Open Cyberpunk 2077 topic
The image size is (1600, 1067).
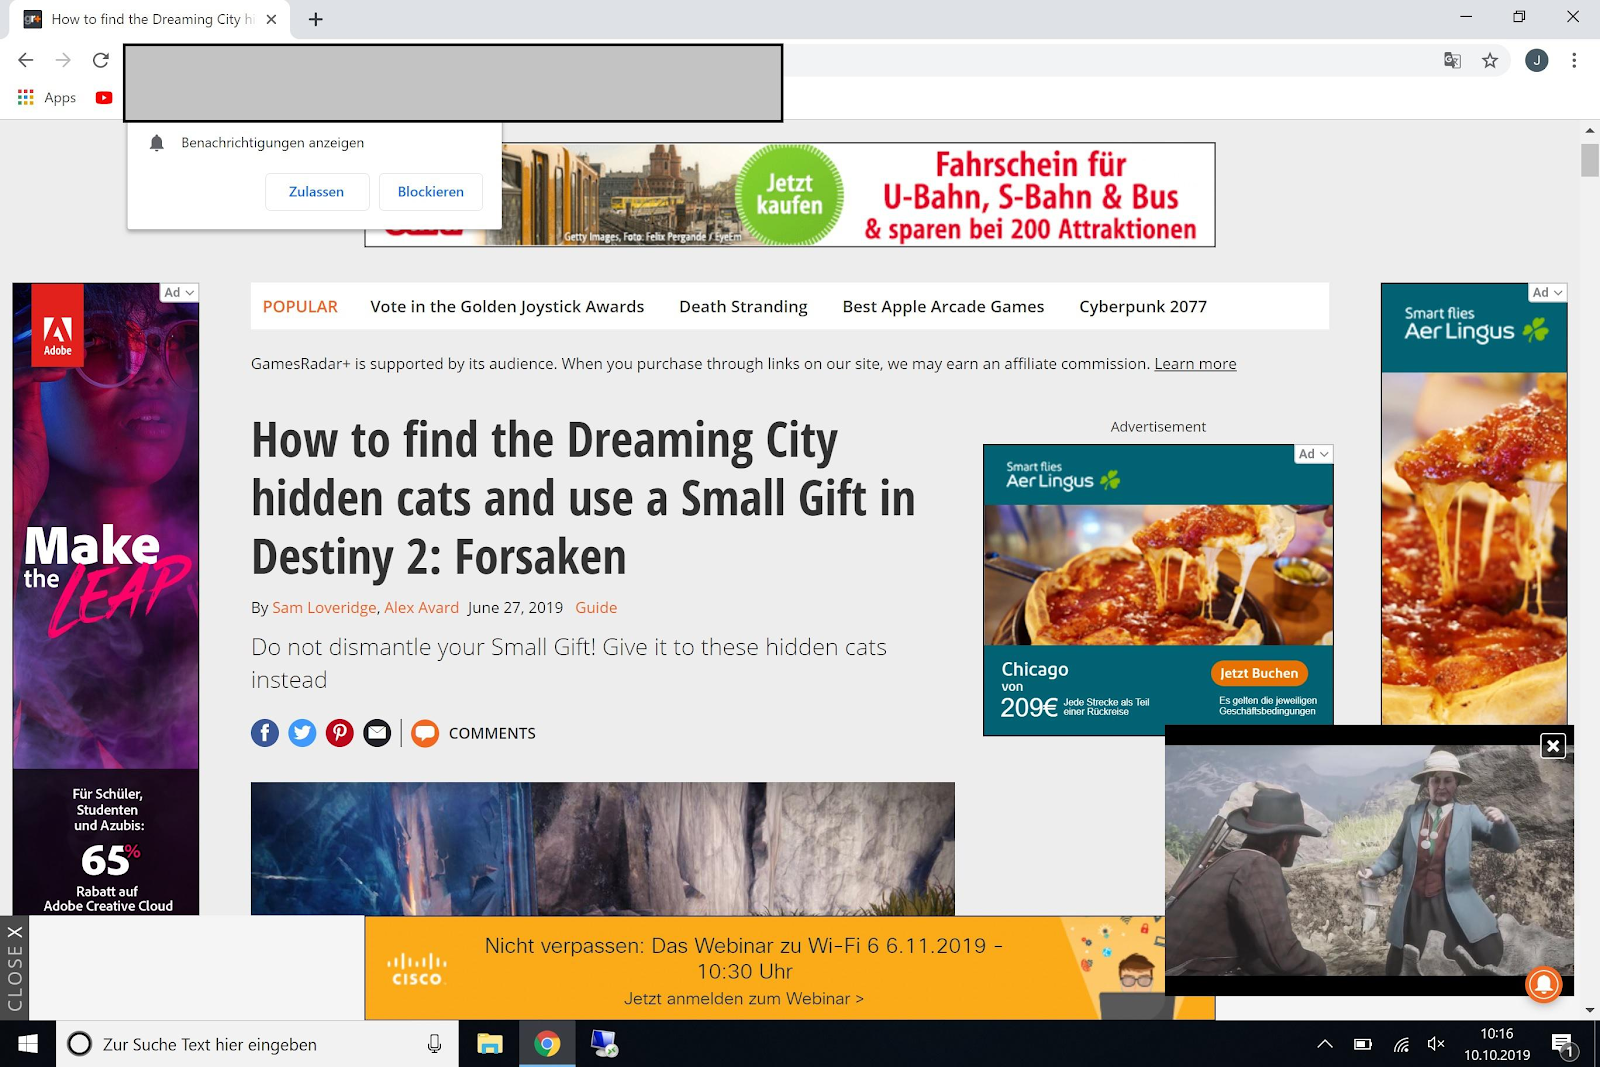coord(1143,307)
